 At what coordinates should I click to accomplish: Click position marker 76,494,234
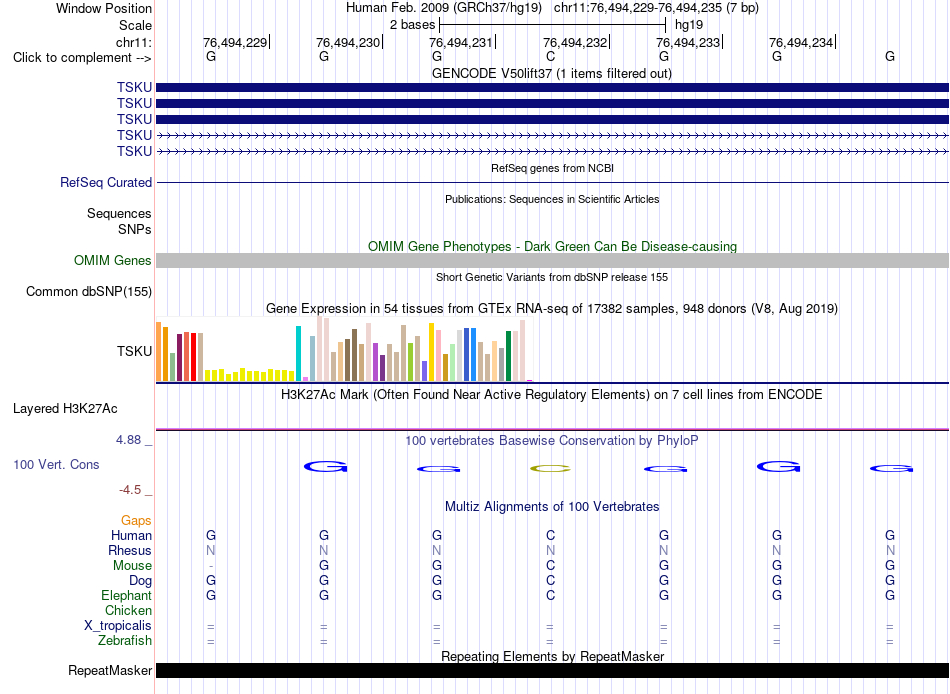801,42
